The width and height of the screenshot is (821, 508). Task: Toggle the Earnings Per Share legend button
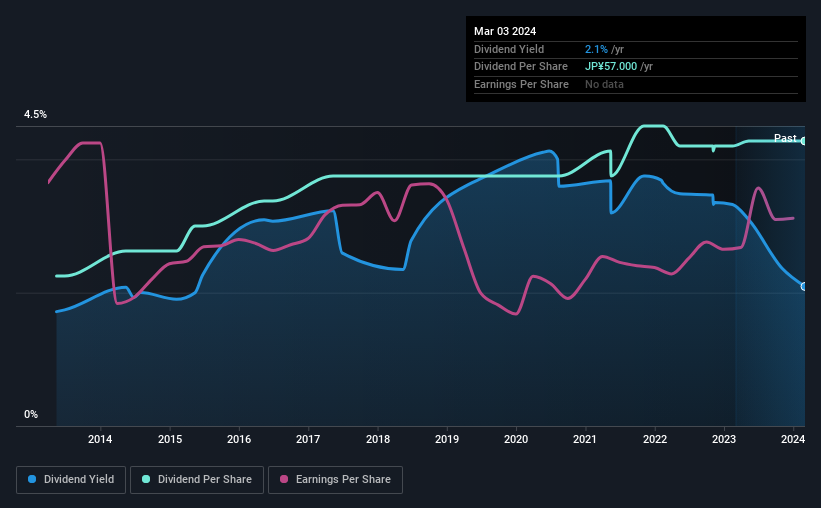pyautogui.click(x=335, y=480)
